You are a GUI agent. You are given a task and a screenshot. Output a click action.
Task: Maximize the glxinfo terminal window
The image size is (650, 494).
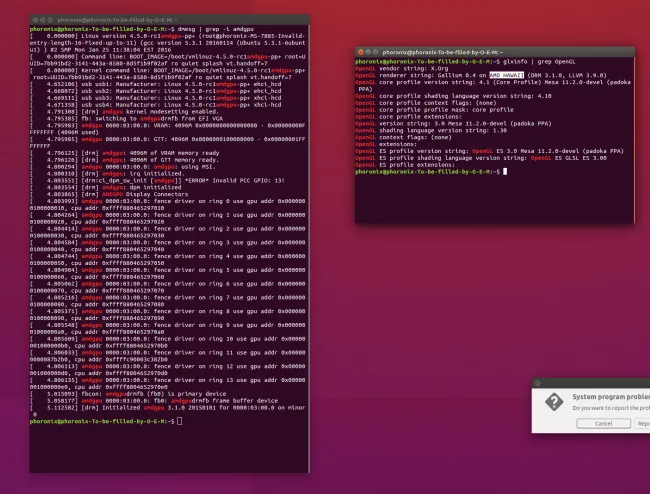pyautogui.click(x=375, y=52)
